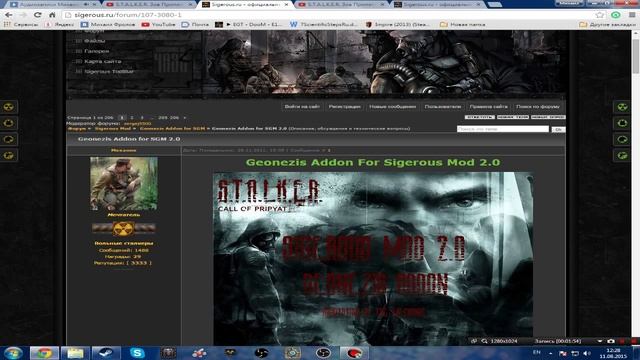Open Правила сайта
Image resolution: width=640 pixels, height=360 pixels.
point(489,107)
